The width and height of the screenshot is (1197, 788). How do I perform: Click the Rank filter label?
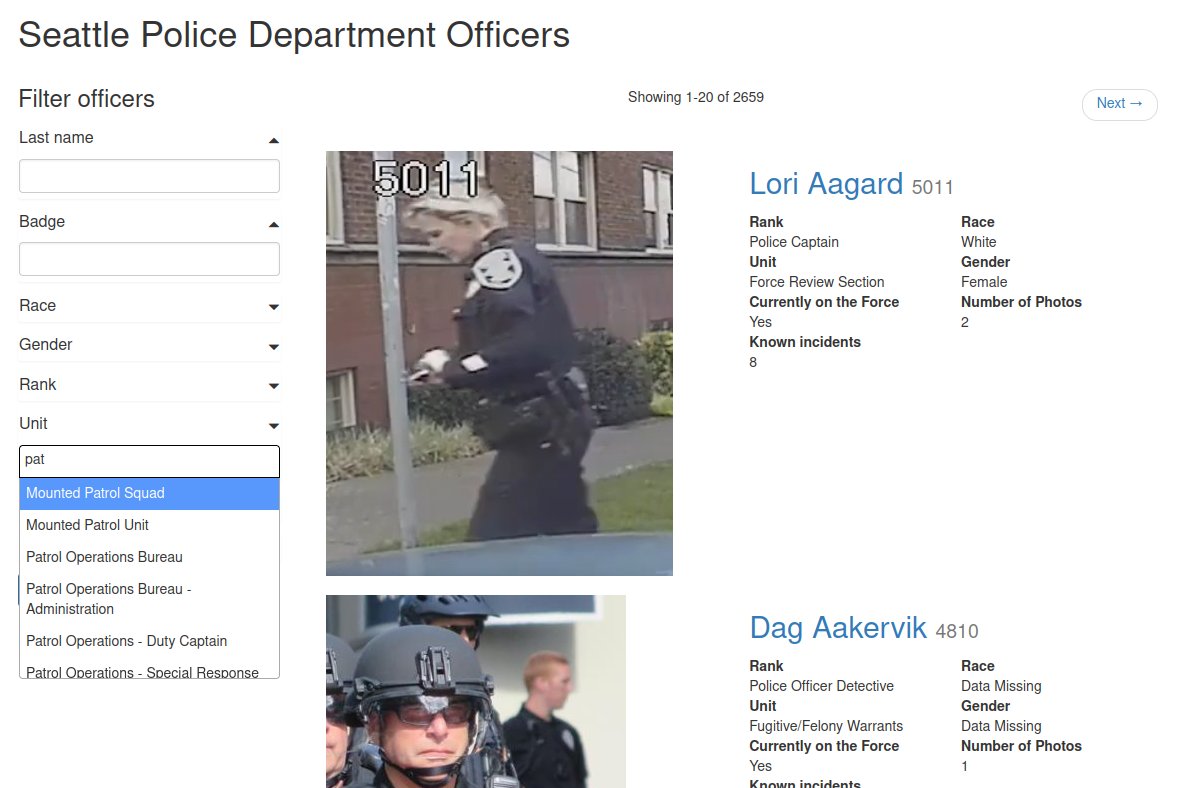point(37,384)
